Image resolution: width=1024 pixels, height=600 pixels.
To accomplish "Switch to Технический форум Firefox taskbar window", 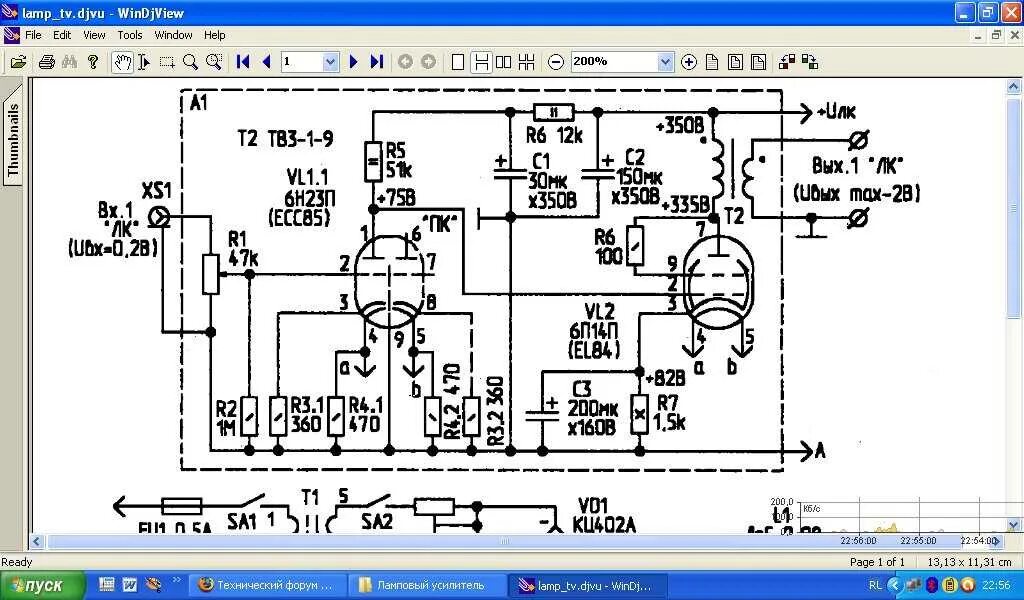I will click(266, 586).
